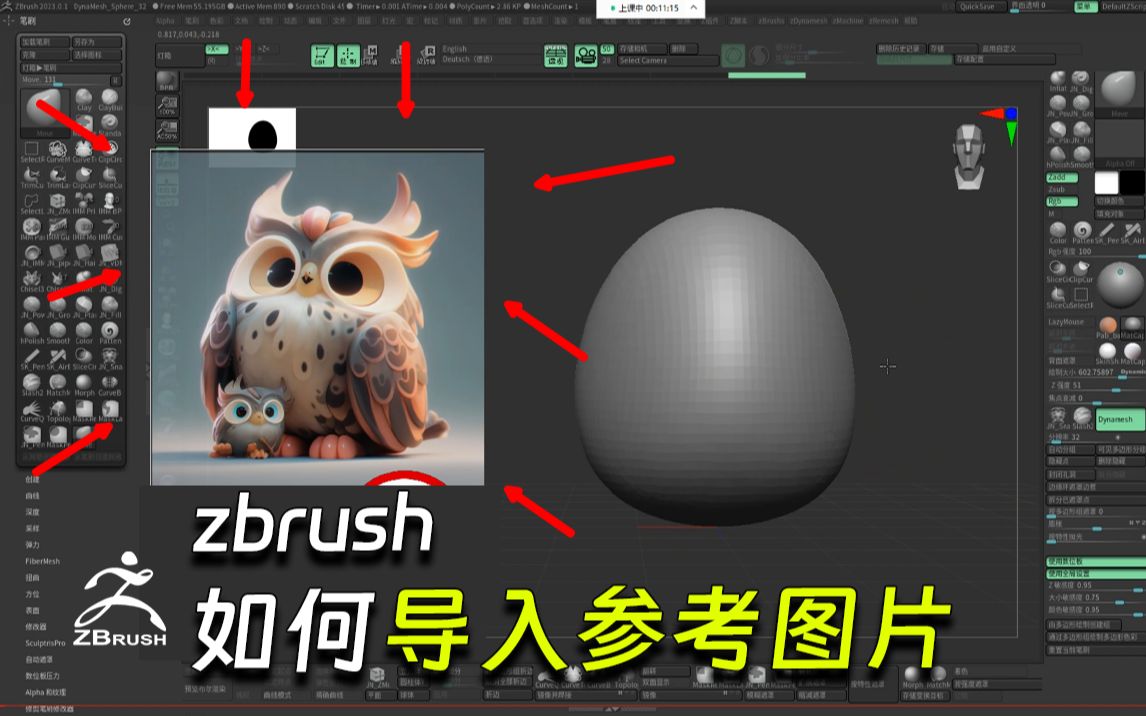Viewport: 1146px width, 716px height.
Task: Select the SK_Air brush in the right shelf
Action: pos(1134,232)
